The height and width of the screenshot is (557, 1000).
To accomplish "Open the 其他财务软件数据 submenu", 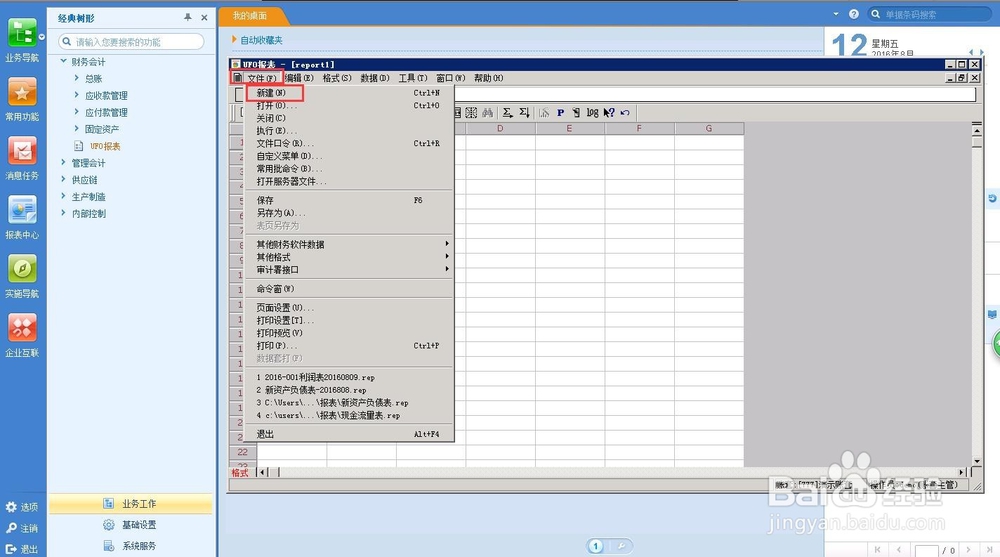I will pos(349,244).
